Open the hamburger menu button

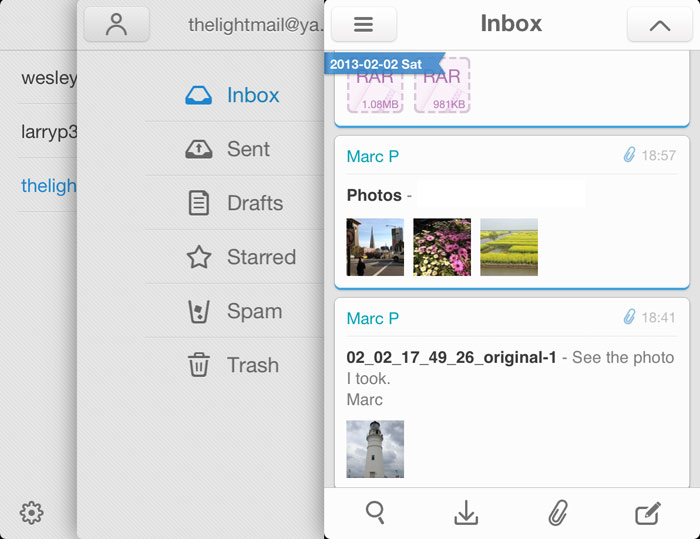[x=363, y=24]
